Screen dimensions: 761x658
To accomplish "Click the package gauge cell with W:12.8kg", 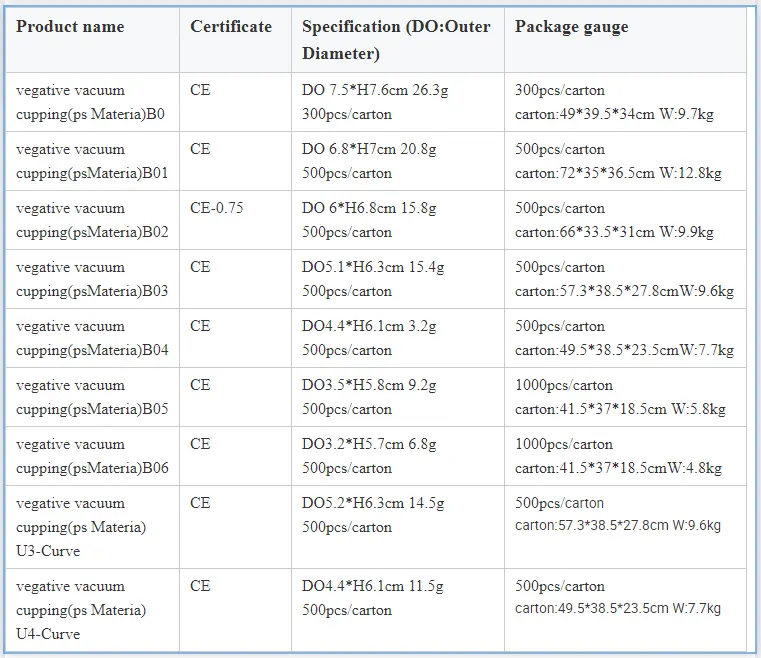I will click(618, 161).
